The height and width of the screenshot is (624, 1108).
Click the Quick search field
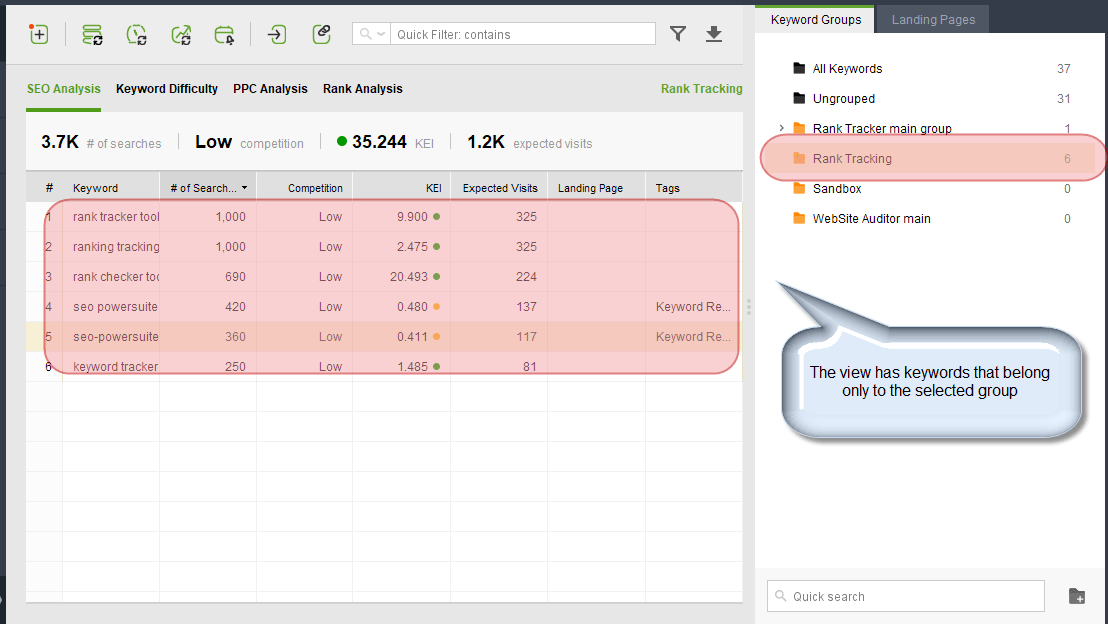pyautogui.click(x=905, y=596)
